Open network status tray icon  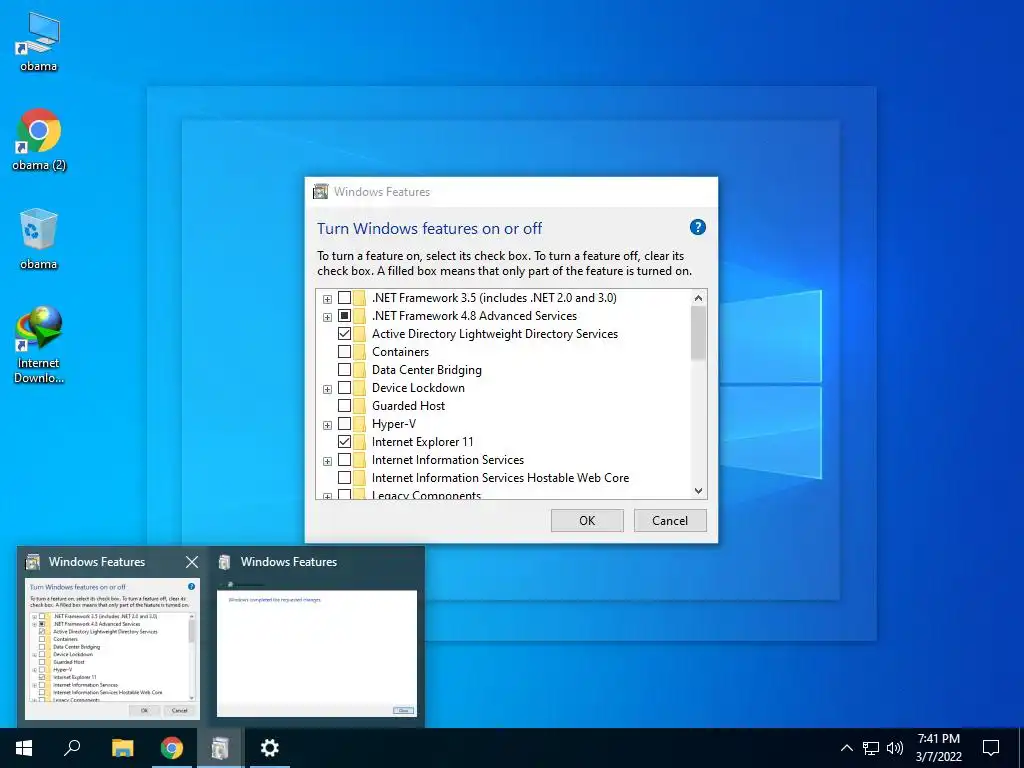click(871, 748)
